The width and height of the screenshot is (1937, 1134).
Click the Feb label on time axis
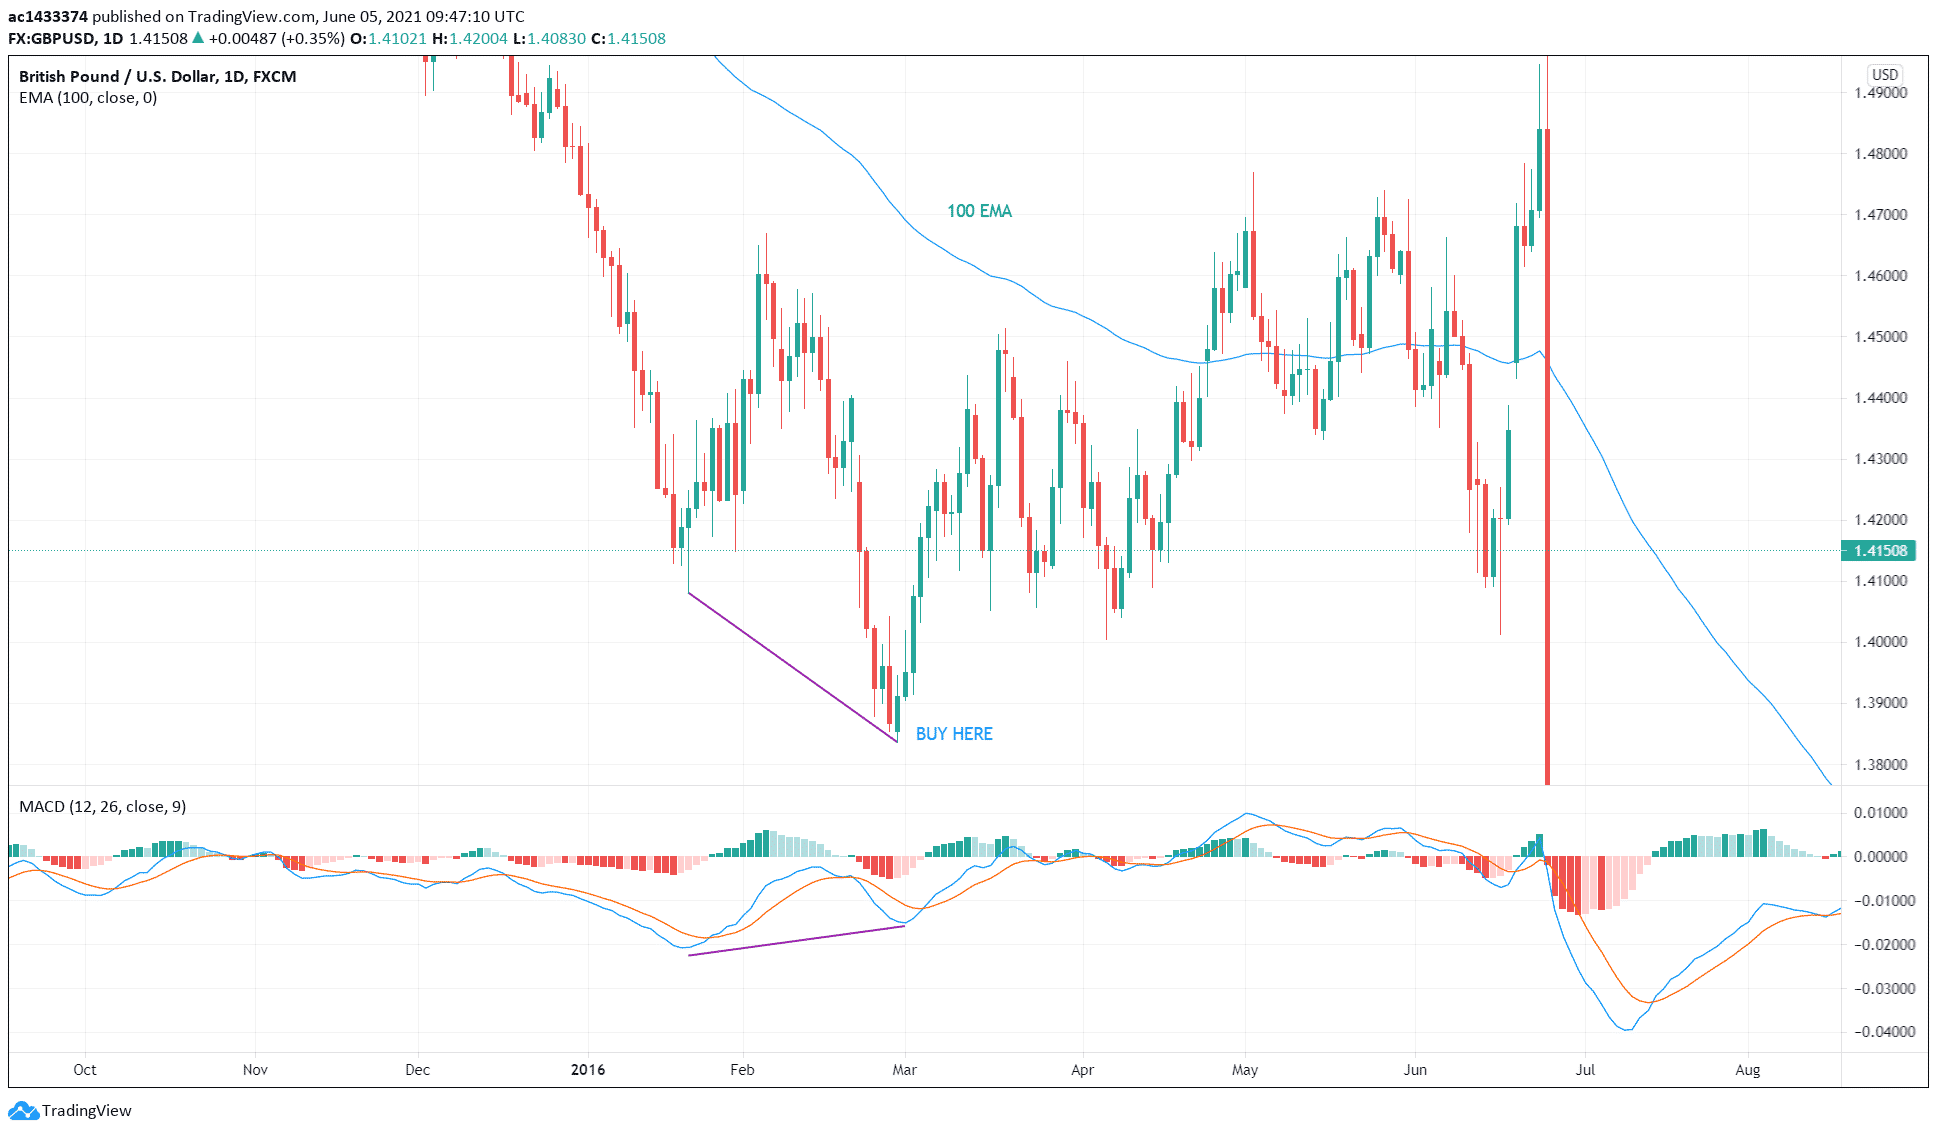(x=742, y=1069)
